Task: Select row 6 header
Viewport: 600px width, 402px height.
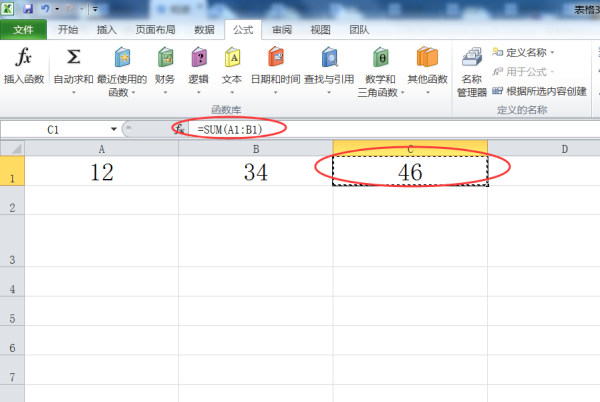Action: (x=12, y=340)
